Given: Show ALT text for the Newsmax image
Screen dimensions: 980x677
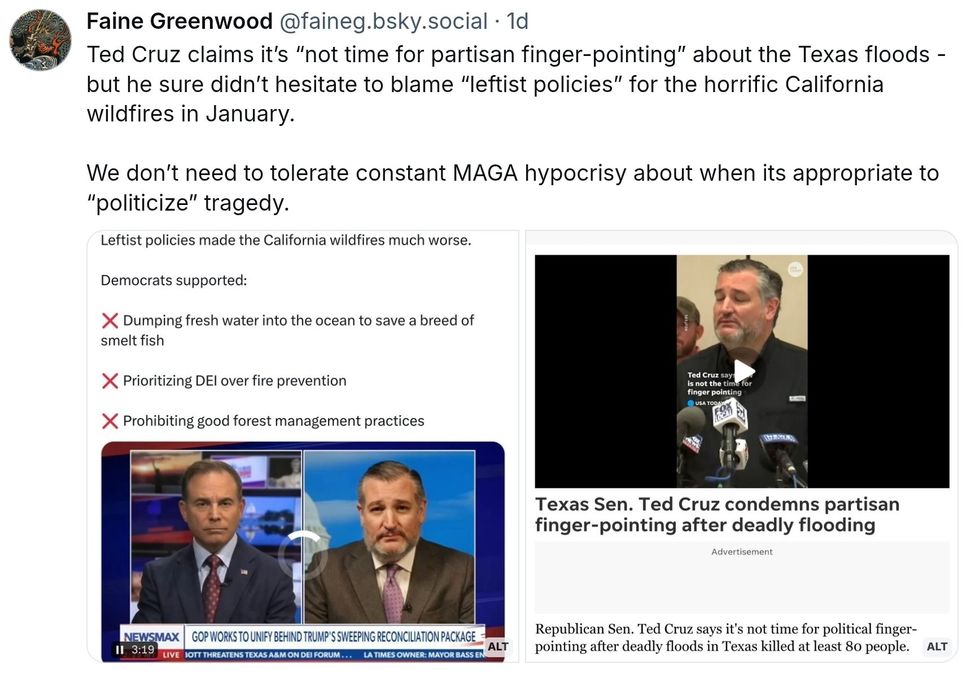Looking at the screenshot, I should [498, 646].
